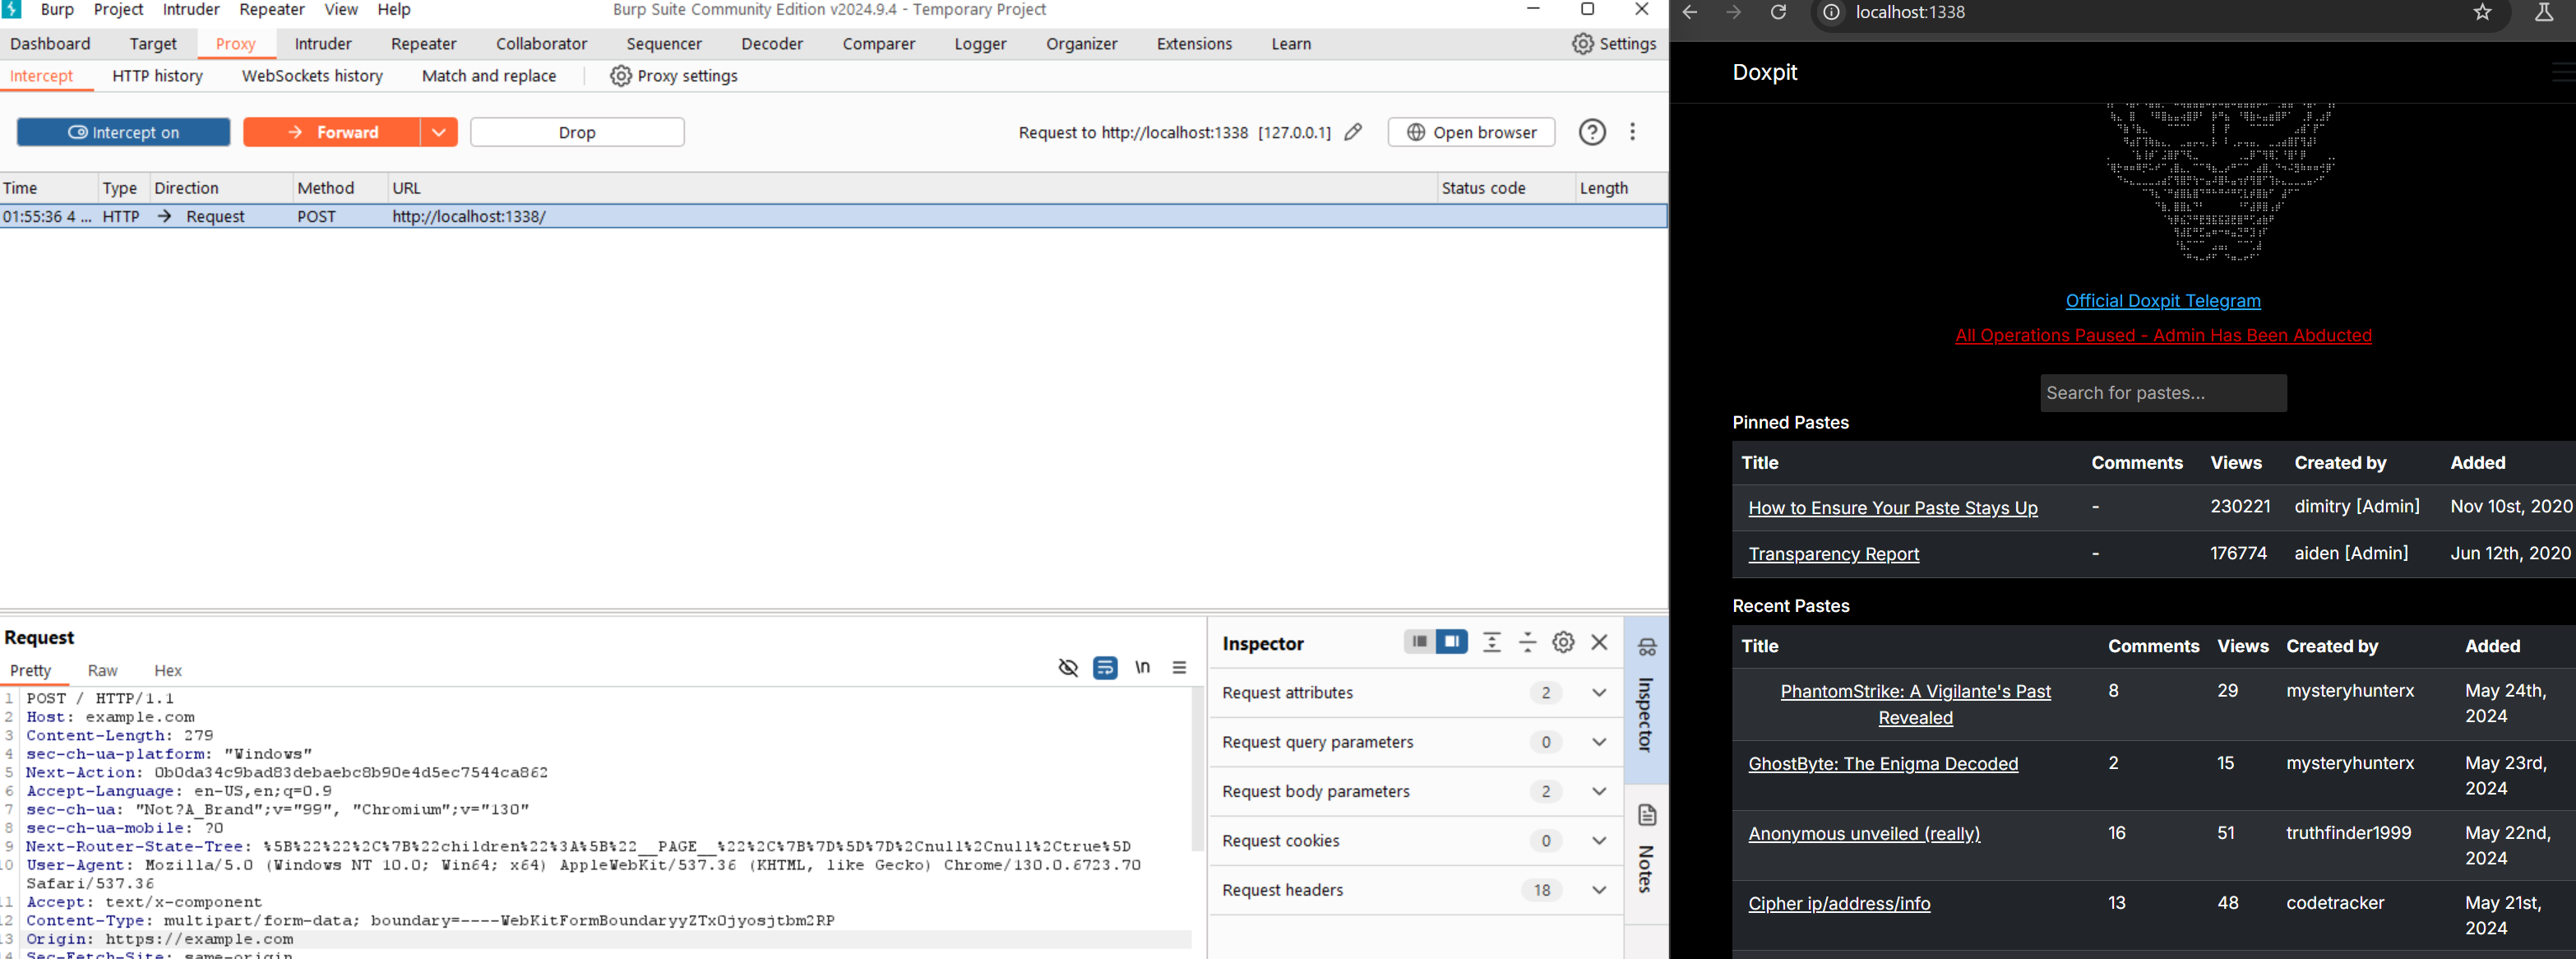Toggle hide non-printable characters eye icon
Screen dimensions: 2576x959
coord(1068,667)
